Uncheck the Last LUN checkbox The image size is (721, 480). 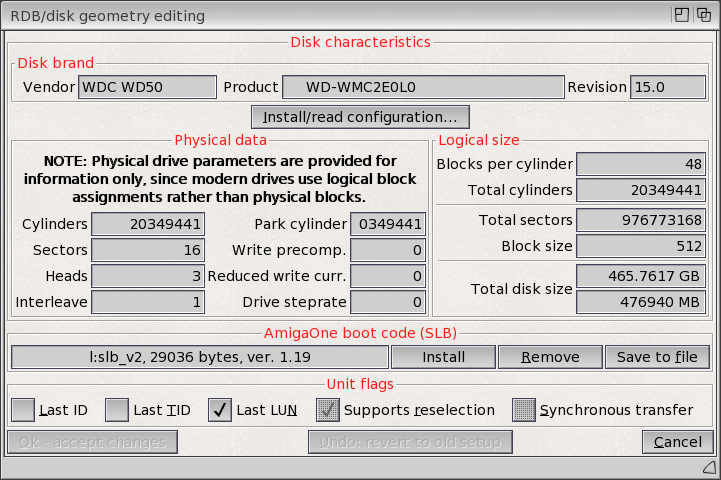click(221, 409)
